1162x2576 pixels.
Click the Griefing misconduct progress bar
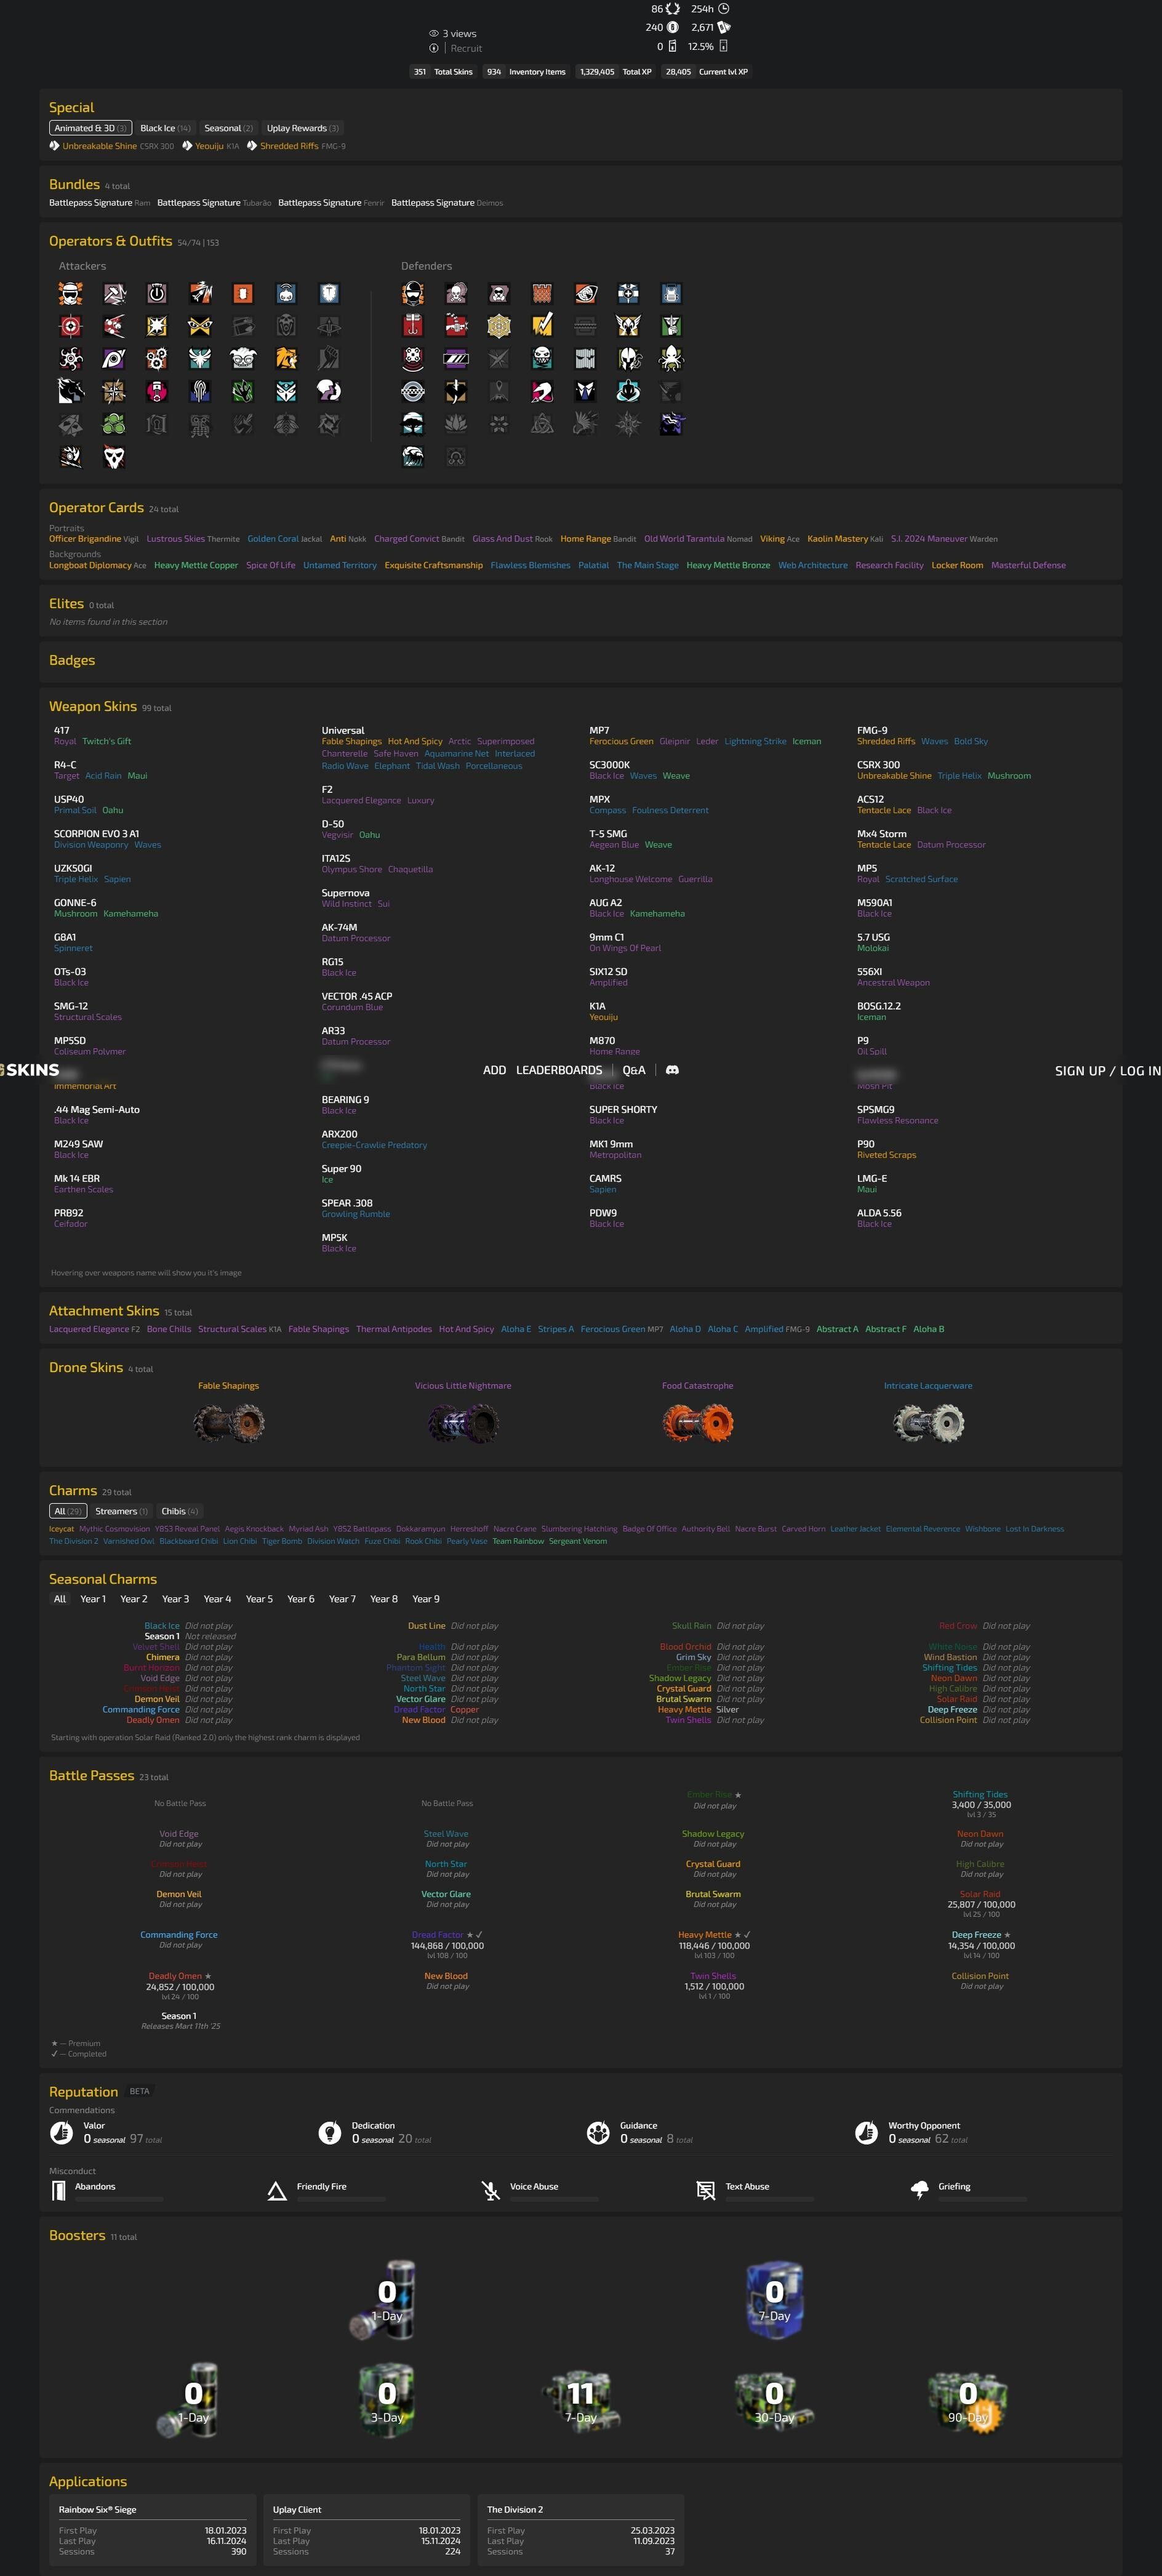point(982,2199)
